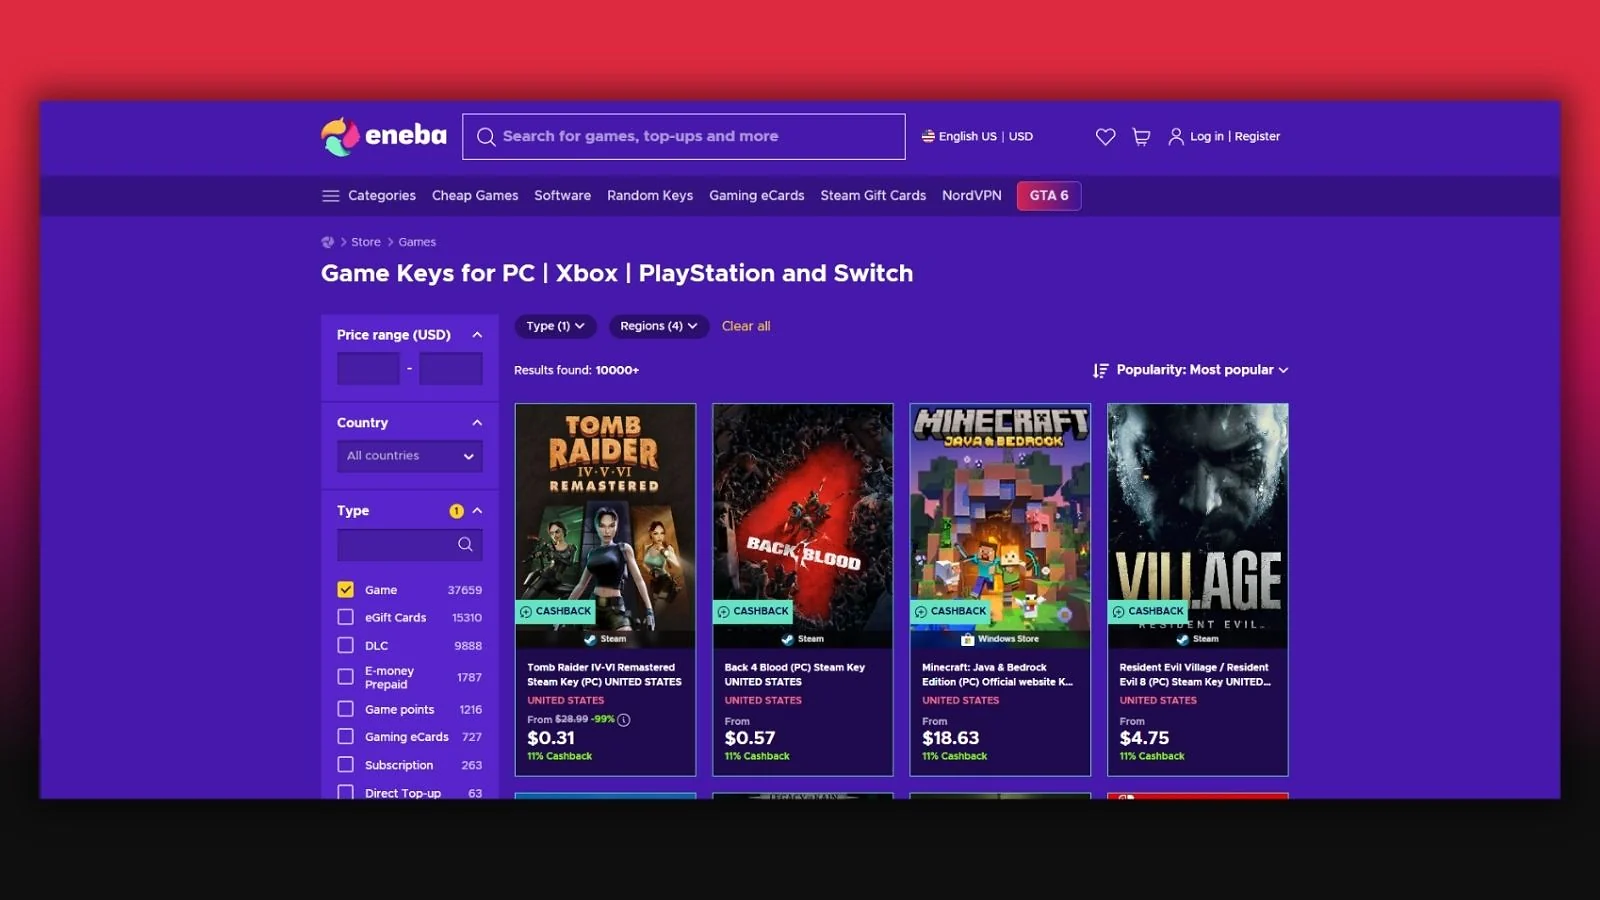Click the minimum price input field
The image size is (1600, 900).
coord(368,369)
